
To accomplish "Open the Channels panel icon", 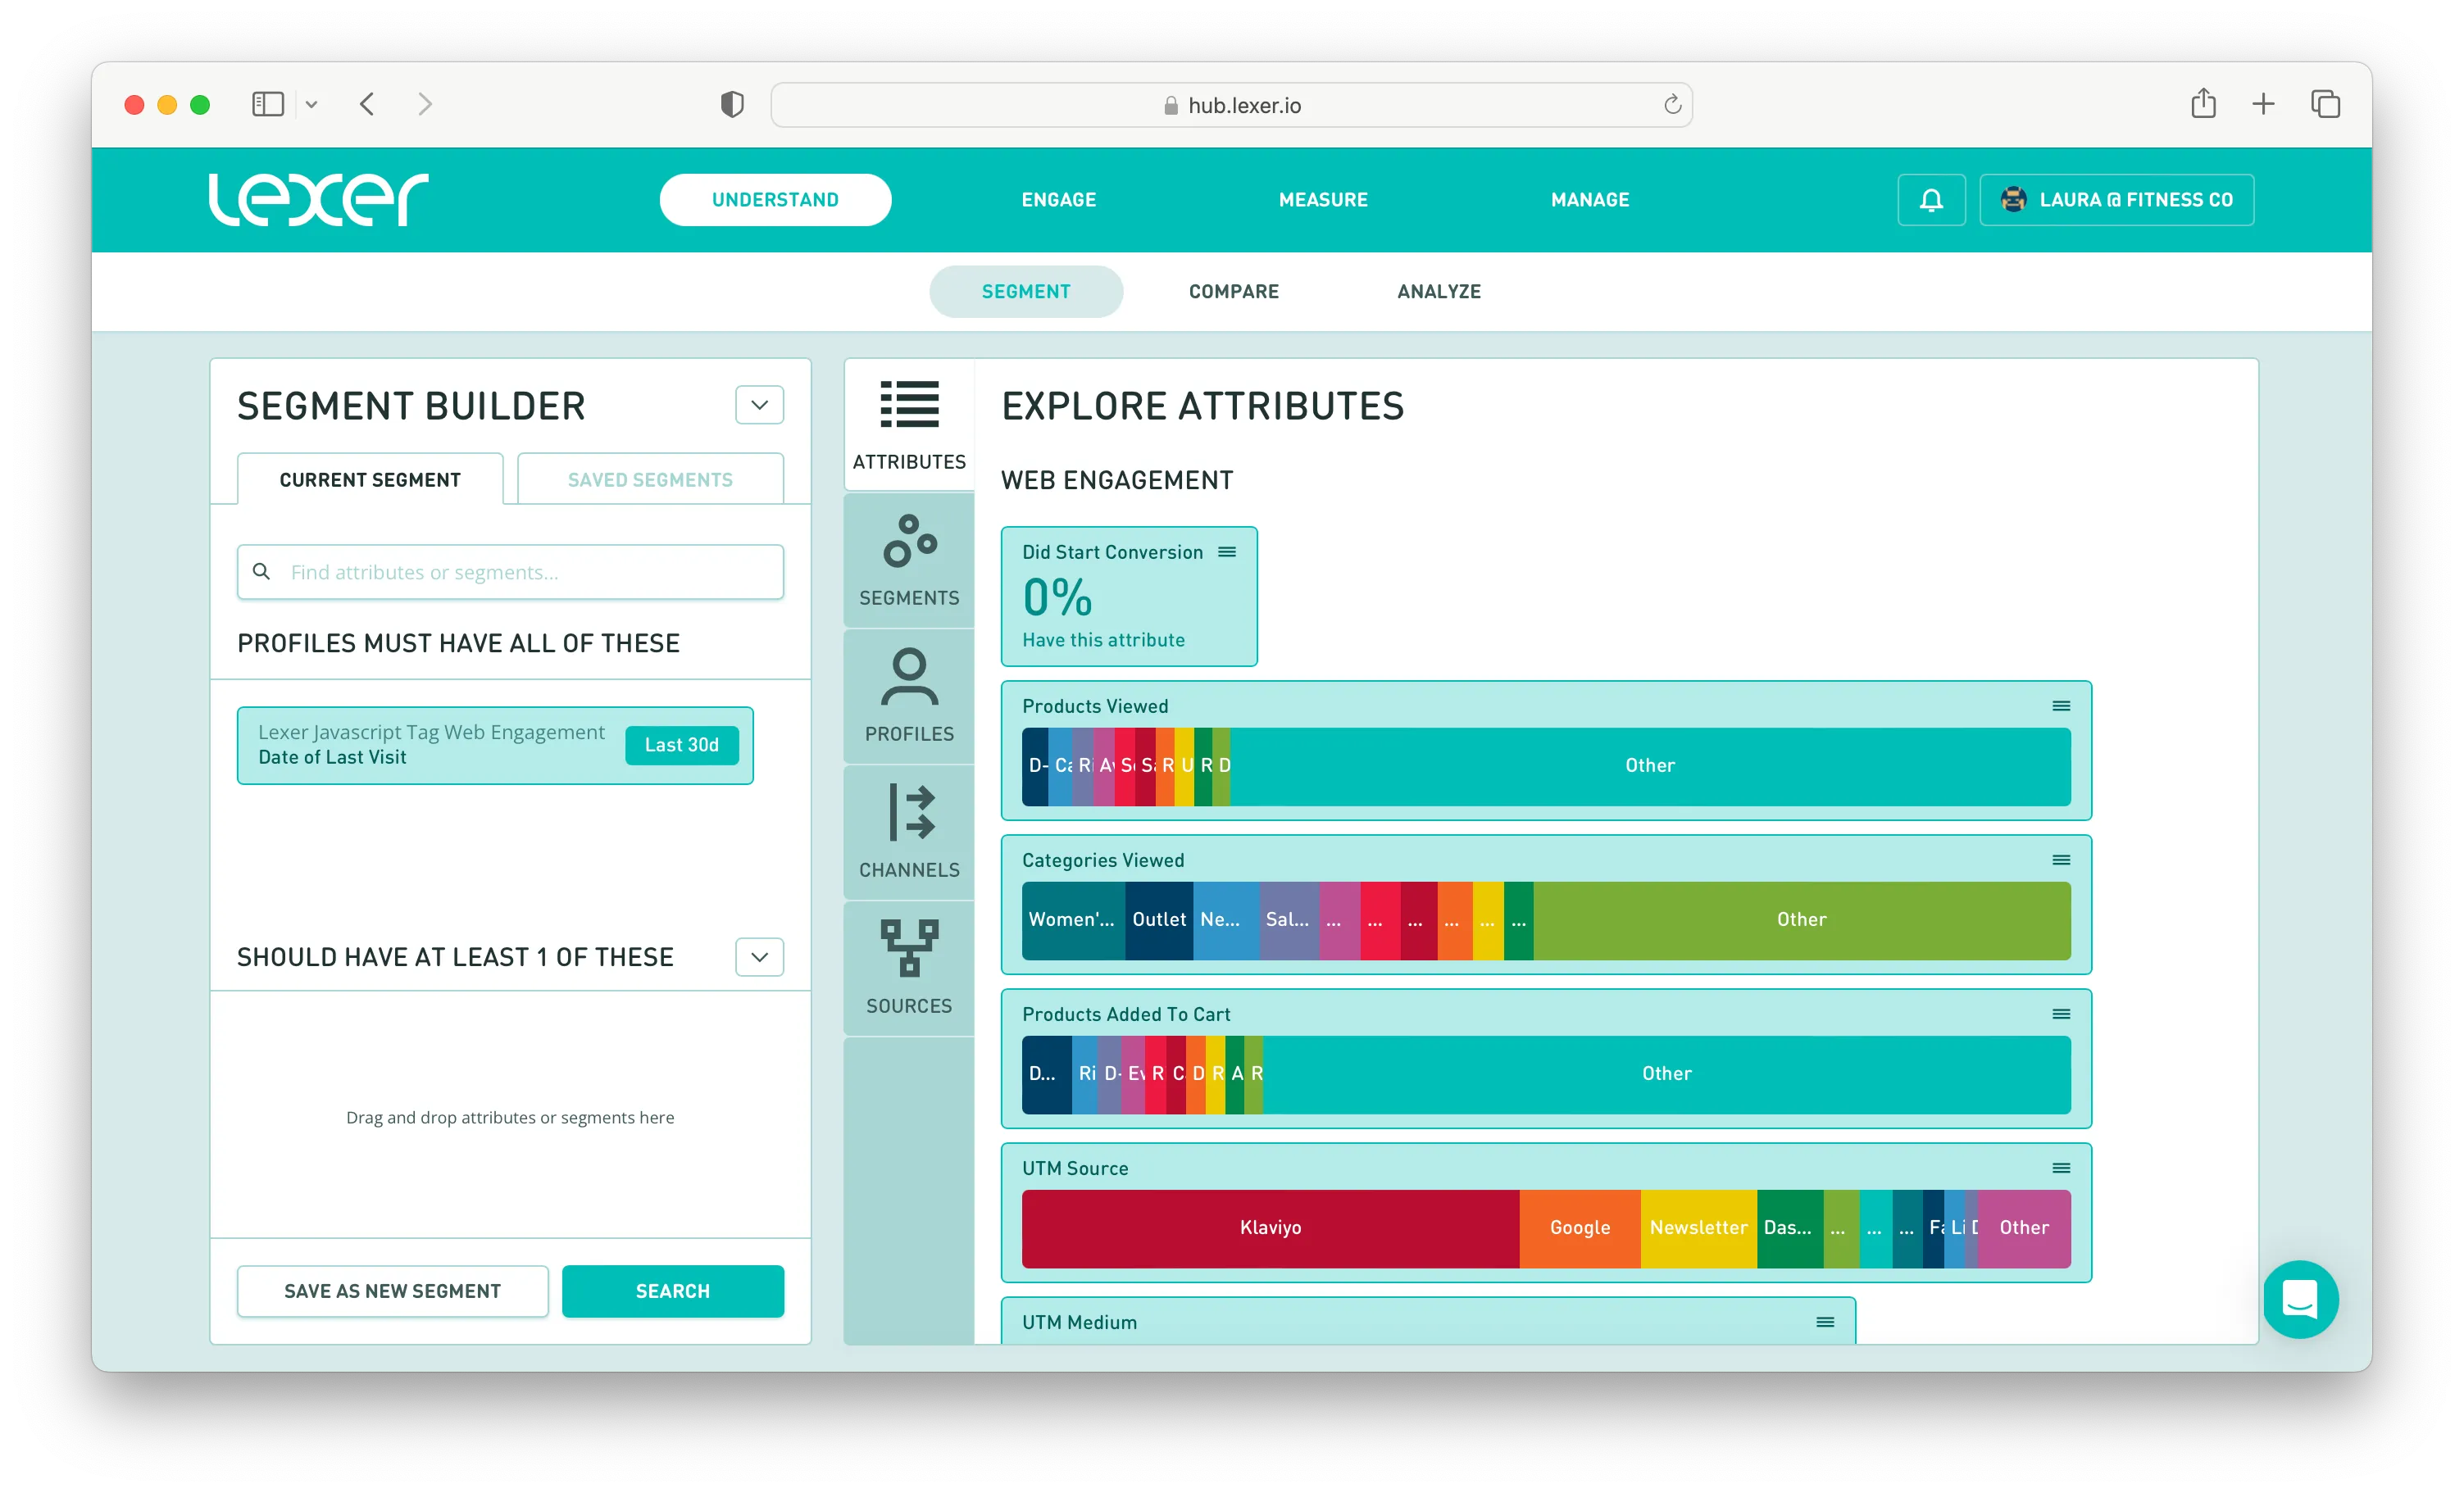I will 908,832.
